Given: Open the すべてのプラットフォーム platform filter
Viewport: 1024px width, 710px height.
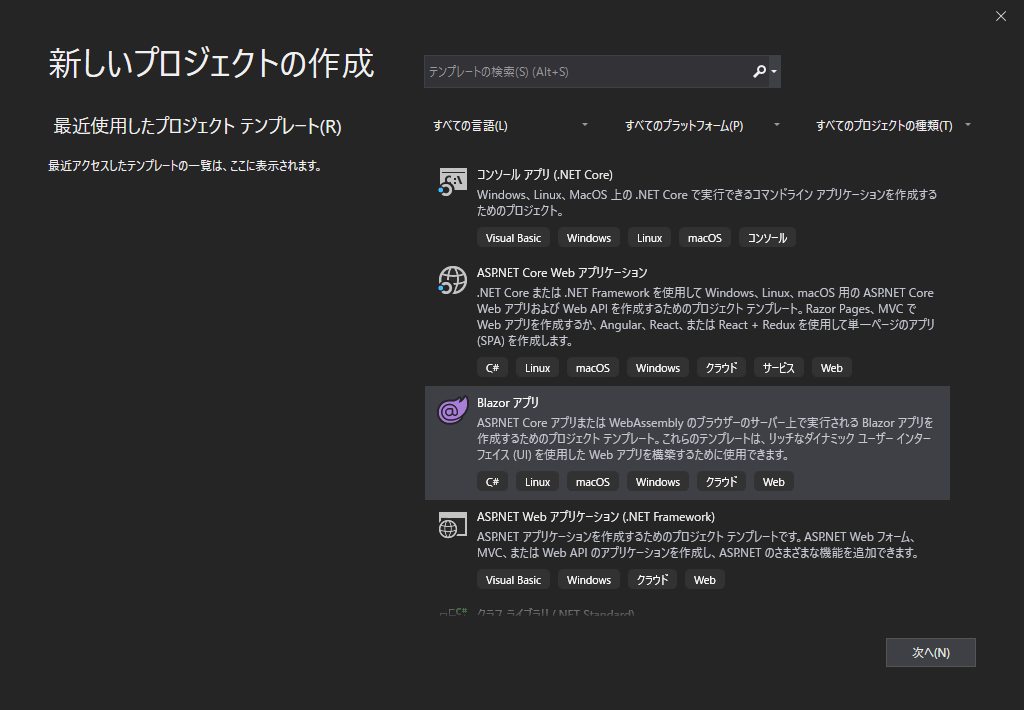Looking at the screenshot, I should [x=702, y=125].
